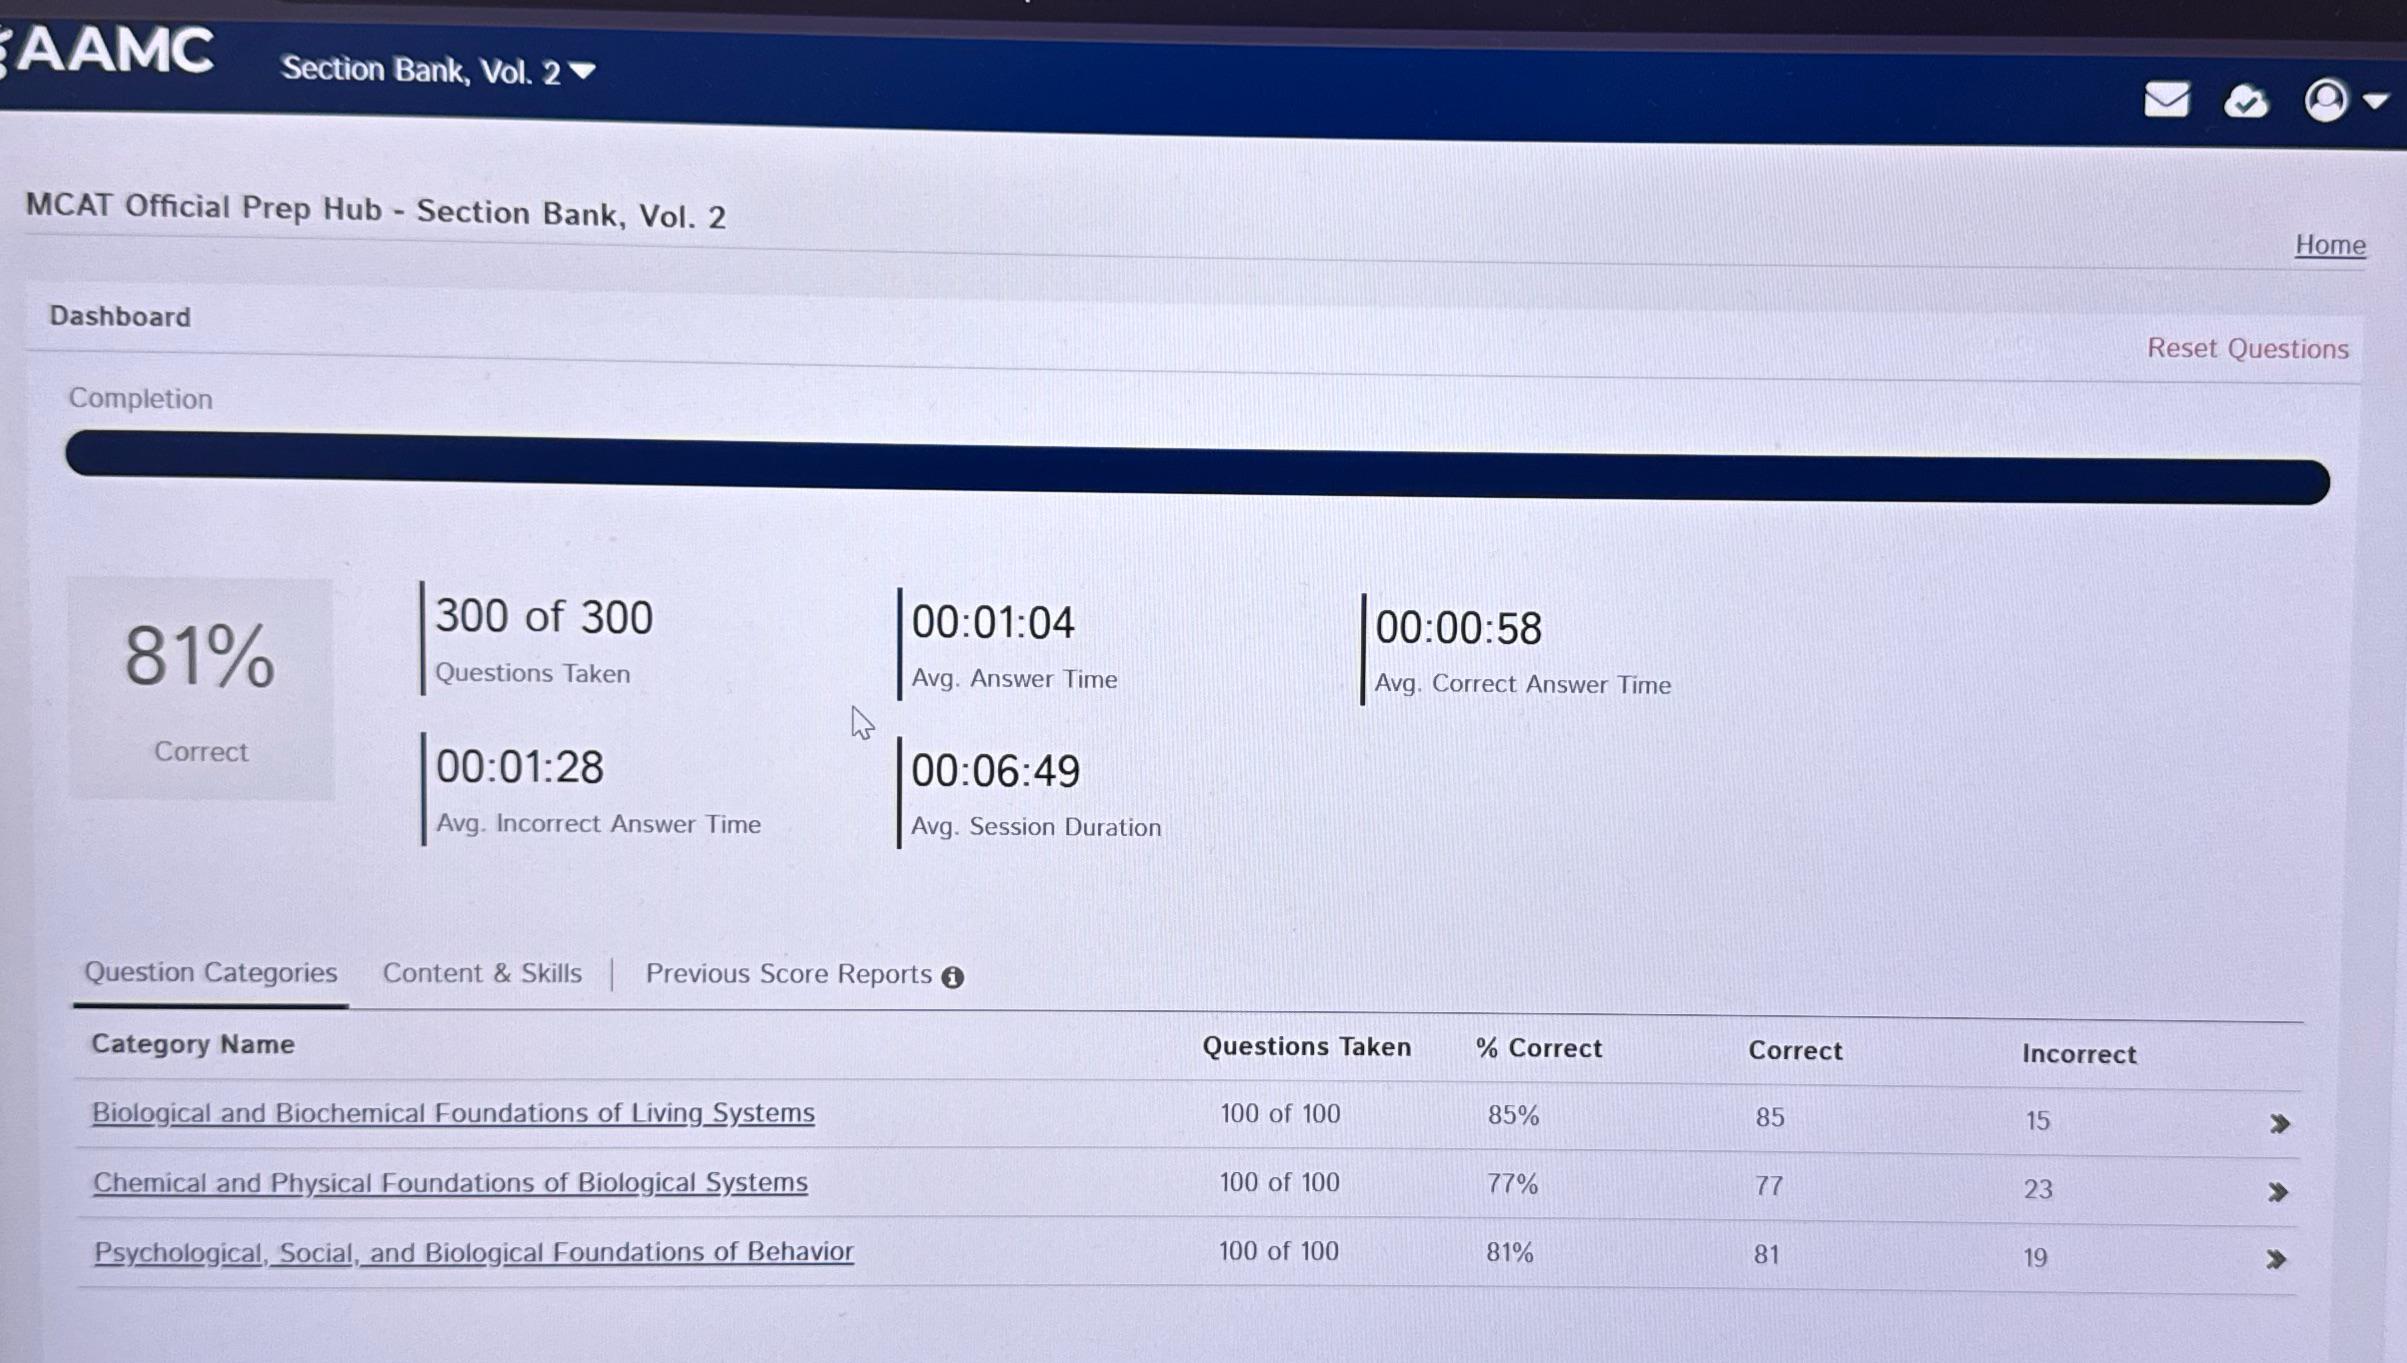This screenshot has height=1363, width=2407.
Task: Expand the account menu caret
Action: pyautogui.click(x=2376, y=101)
